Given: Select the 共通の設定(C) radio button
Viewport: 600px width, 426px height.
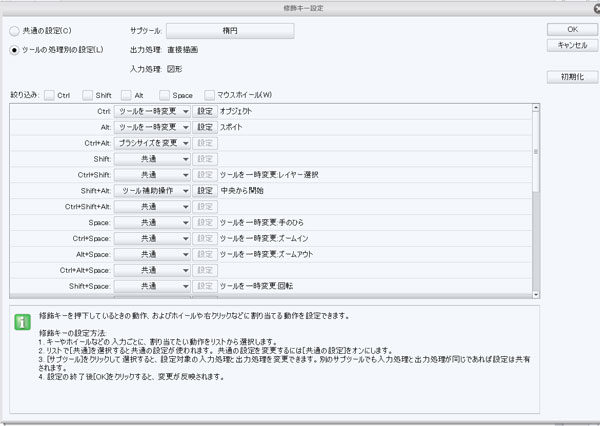Looking at the screenshot, I should tap(14, 31).
